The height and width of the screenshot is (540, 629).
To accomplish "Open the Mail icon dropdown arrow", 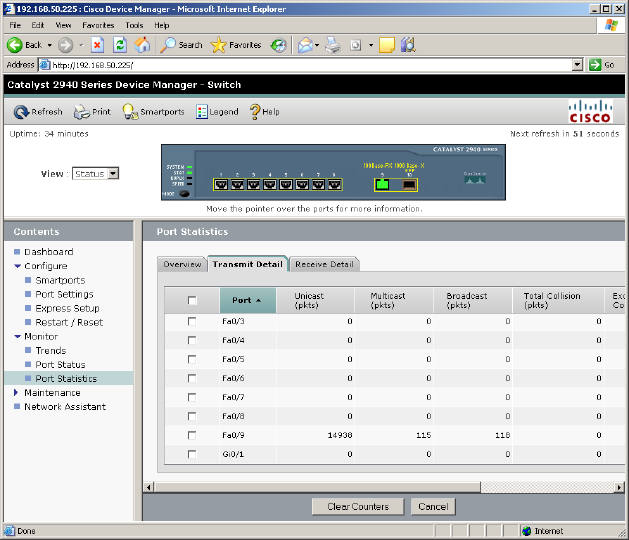I will pyautogui.click(x=317, y=45).
